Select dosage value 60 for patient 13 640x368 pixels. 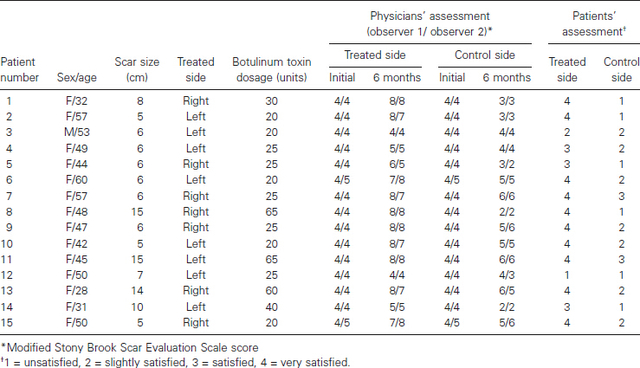(x=271, y=290)
